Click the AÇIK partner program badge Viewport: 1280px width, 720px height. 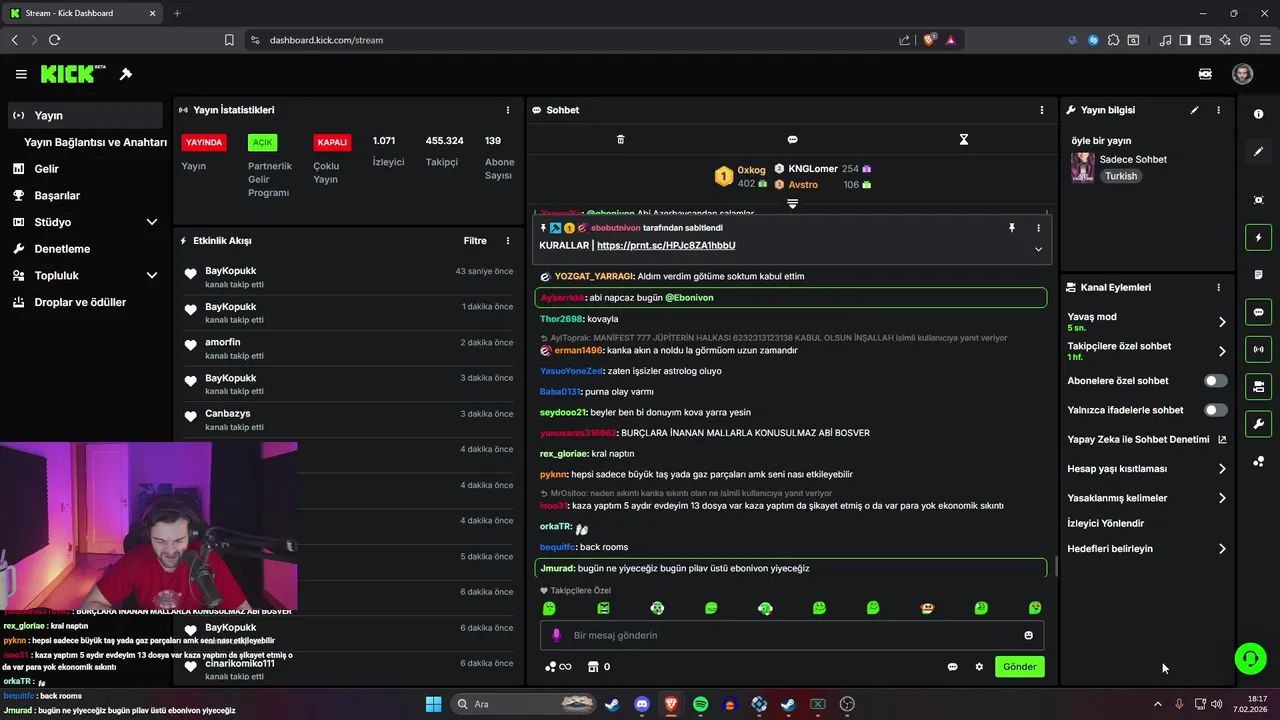262,142
